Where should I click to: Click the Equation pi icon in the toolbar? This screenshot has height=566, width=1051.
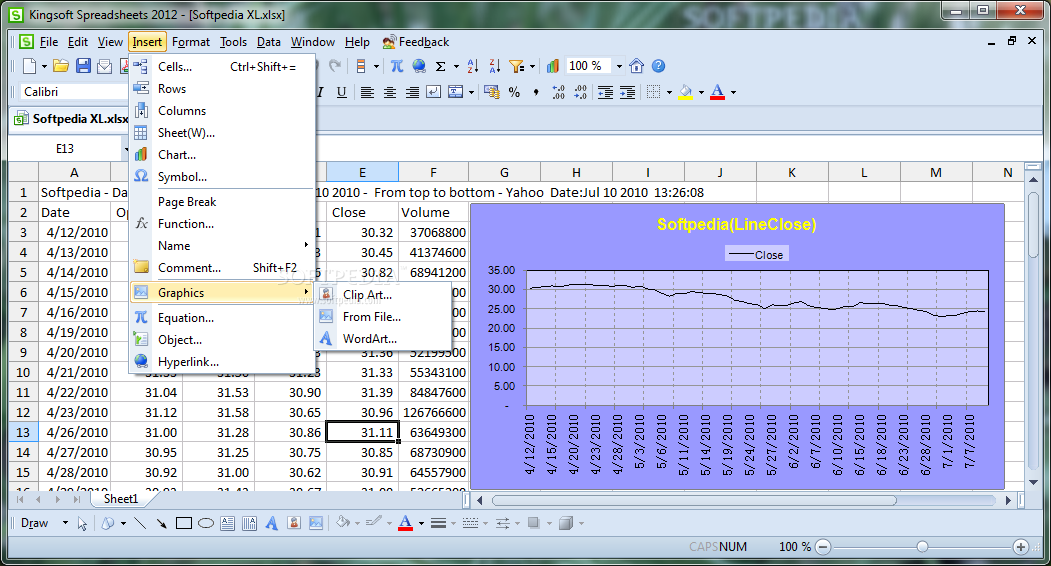tap(397, 66)
